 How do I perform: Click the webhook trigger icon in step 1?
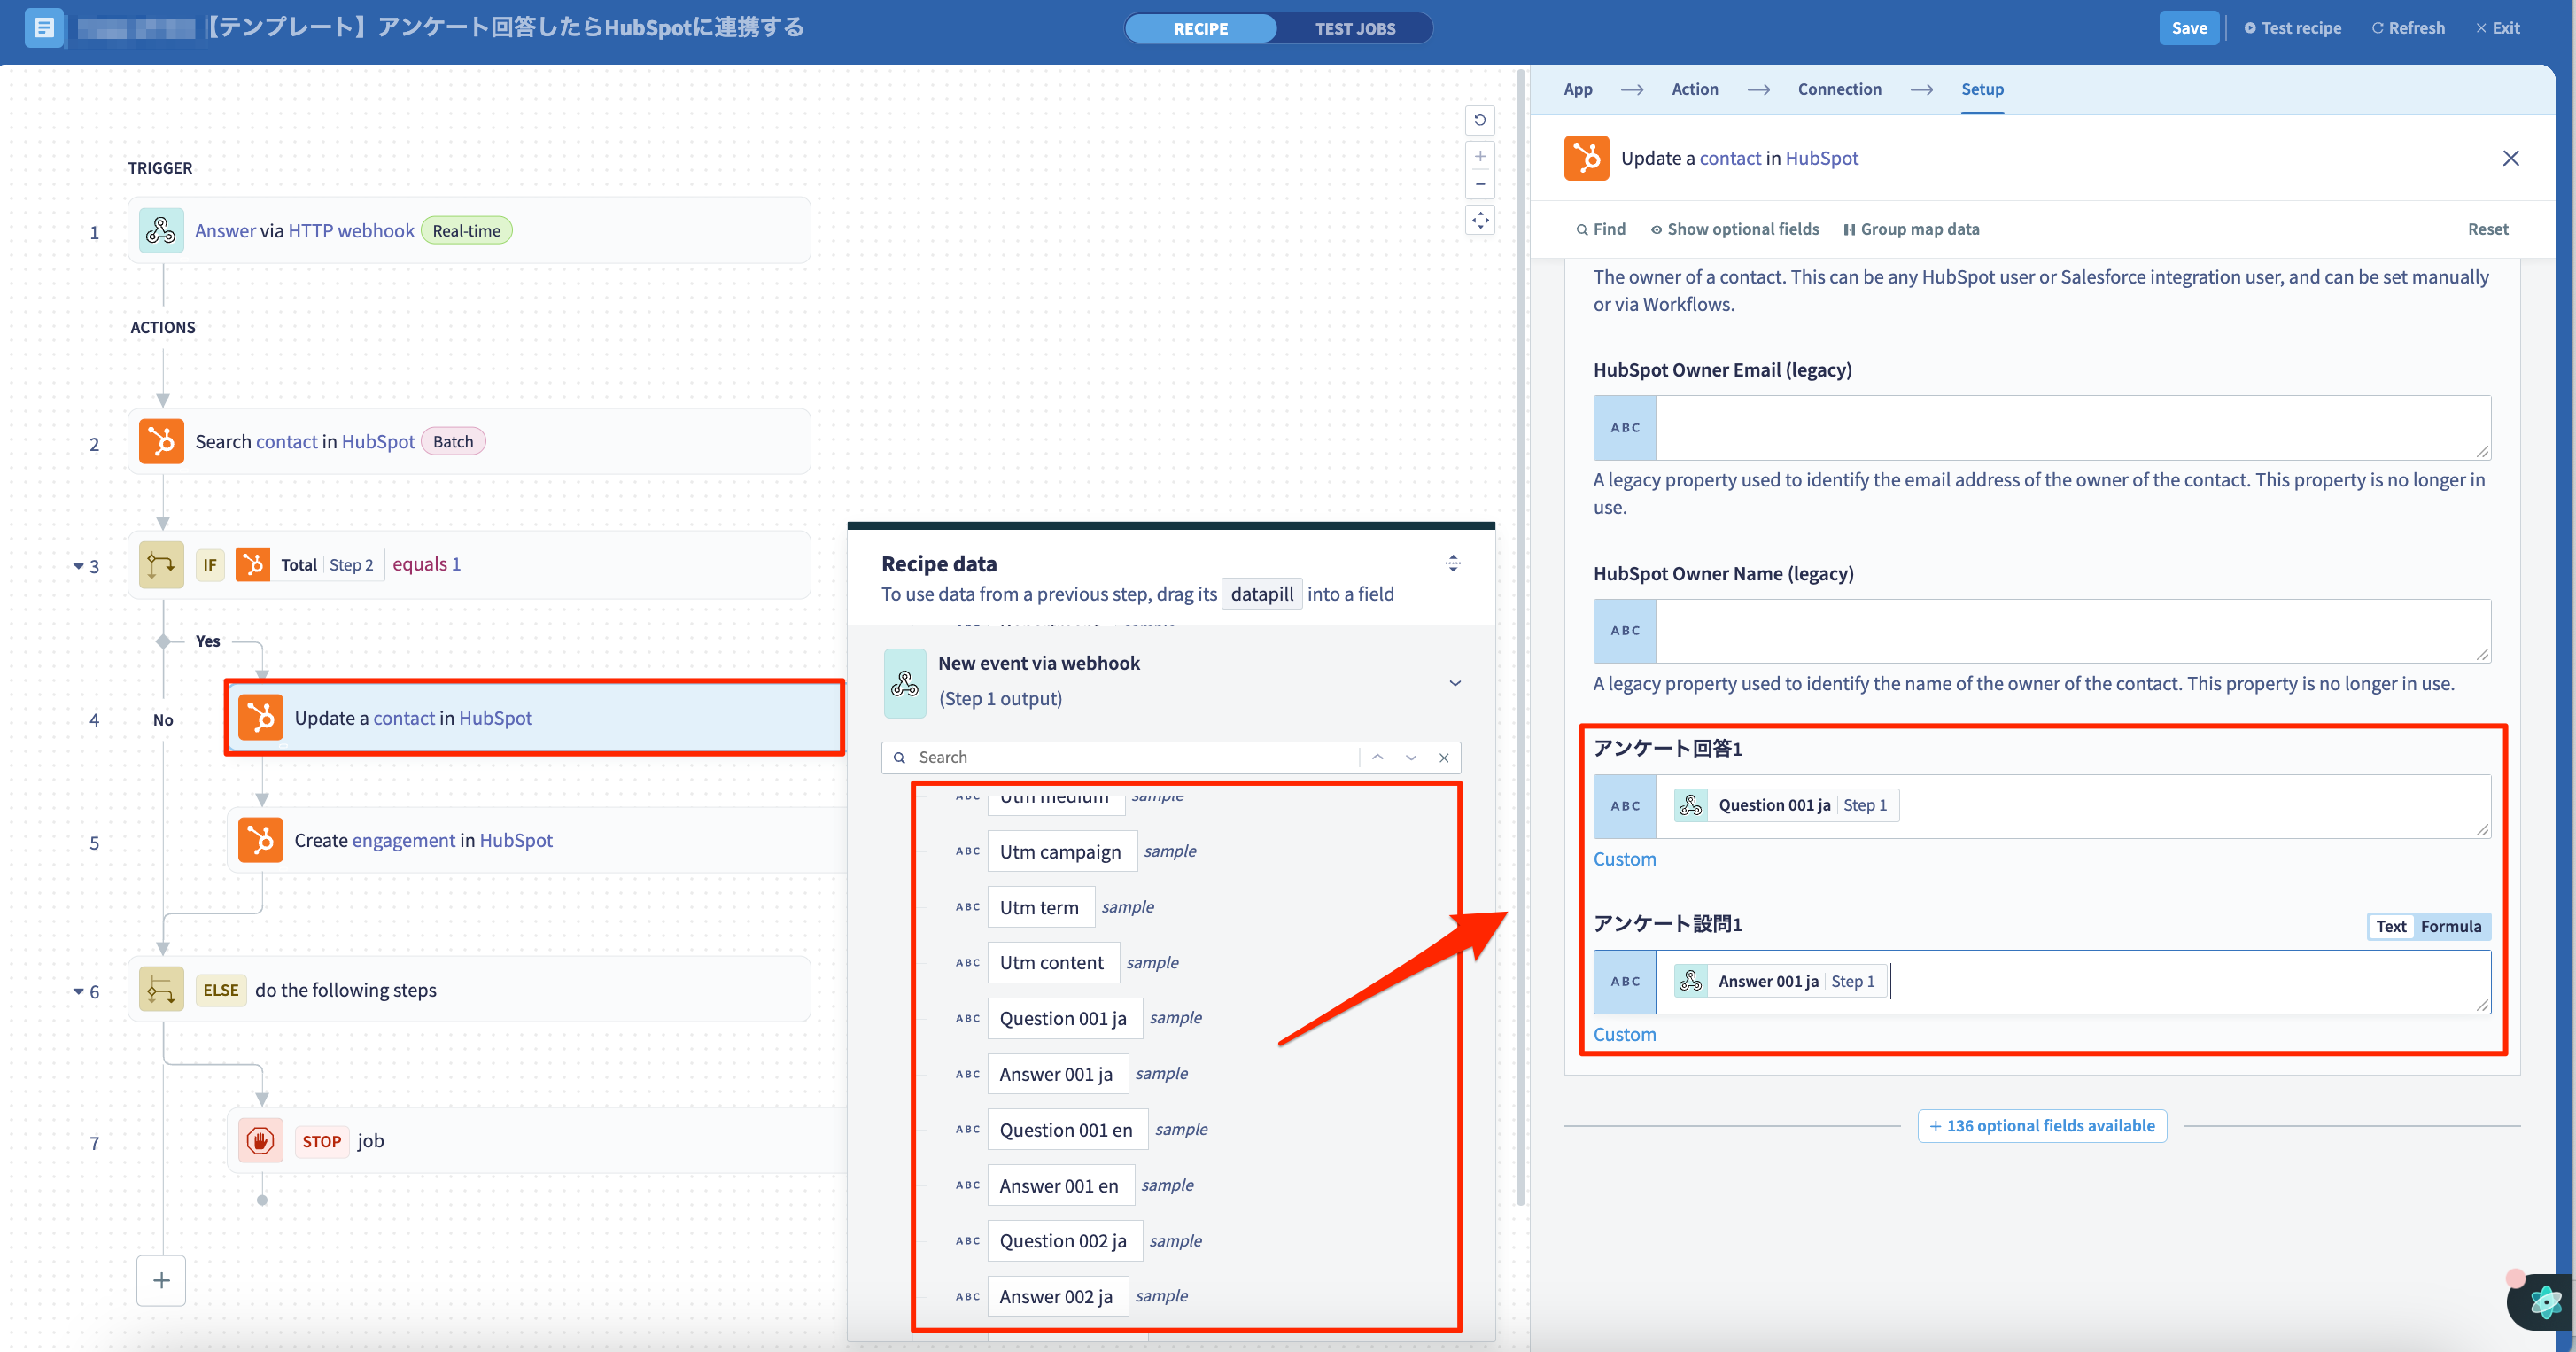[x=161, y=231]
